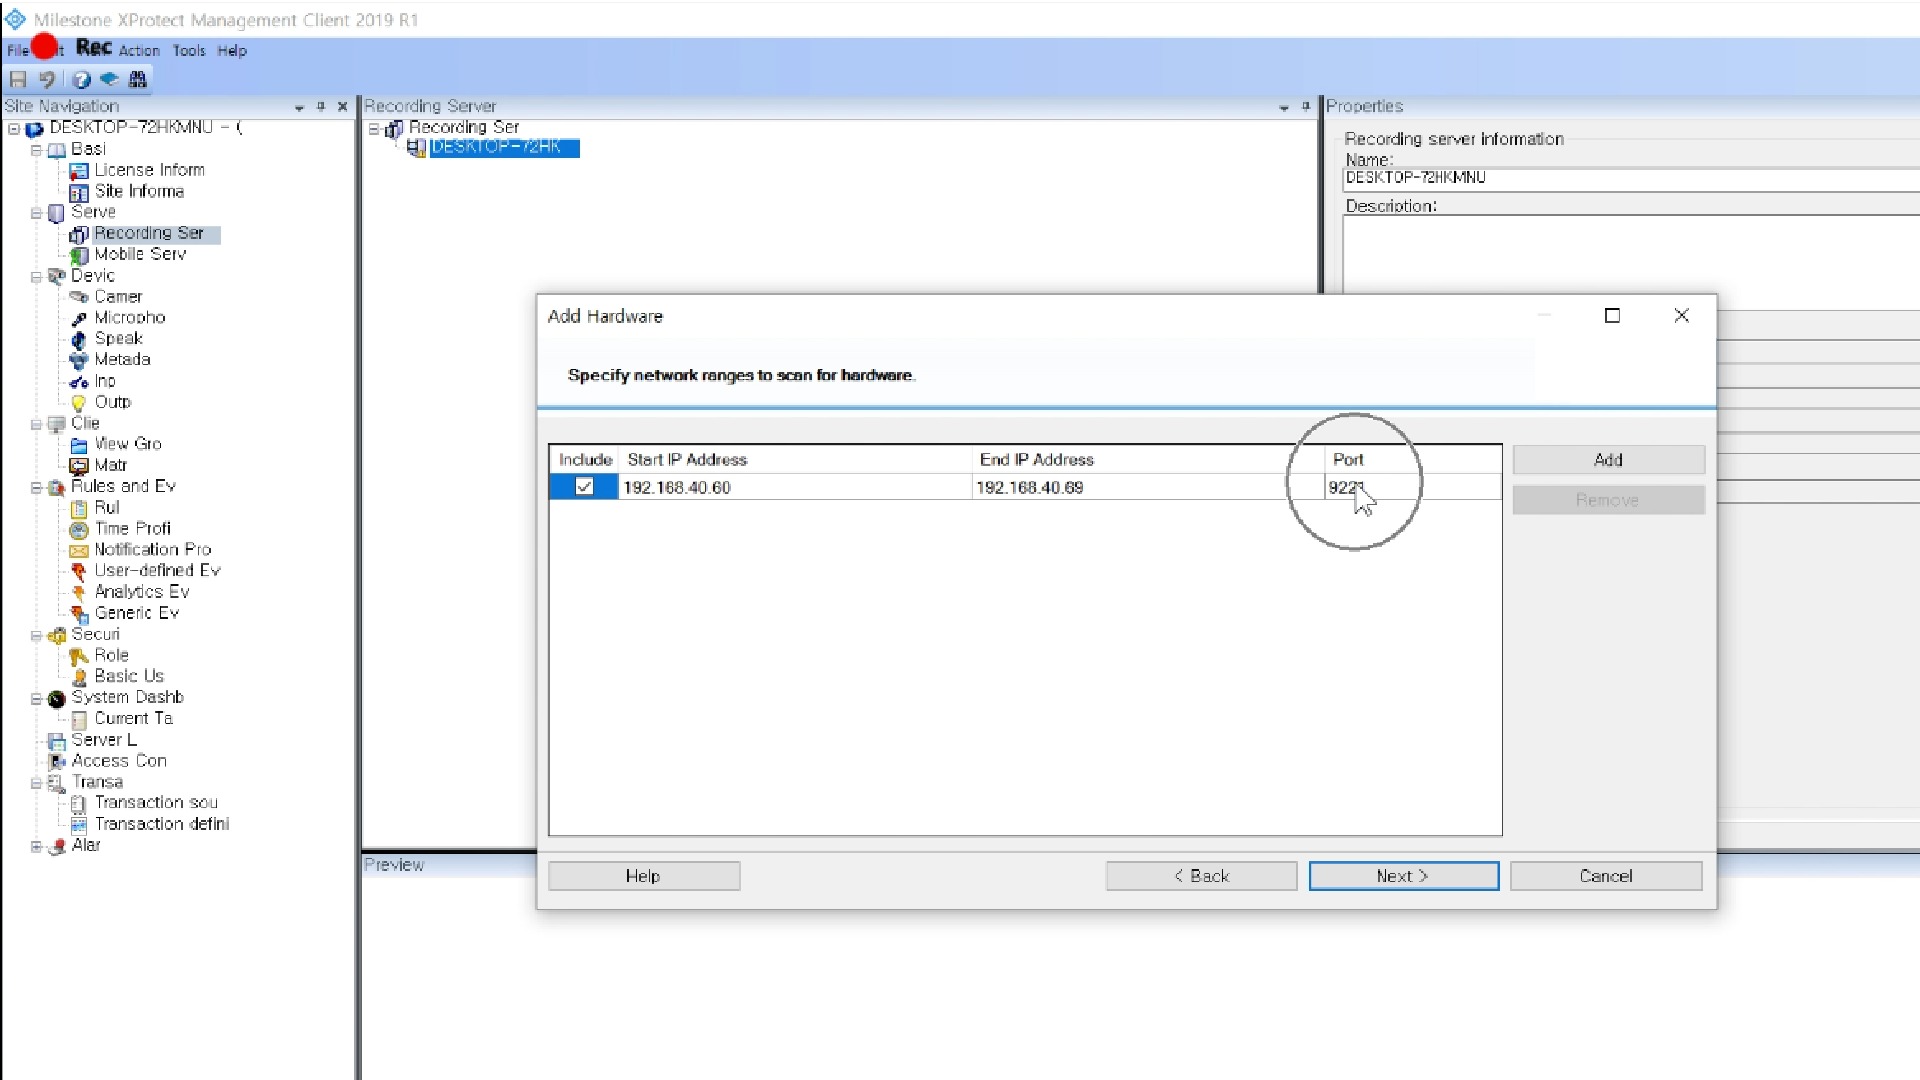This screenshot has width=1920, height=1080.
Task: Collapse the Recording Servers node in middle pane
Action: pyautogui.click(x=374, y=128)
